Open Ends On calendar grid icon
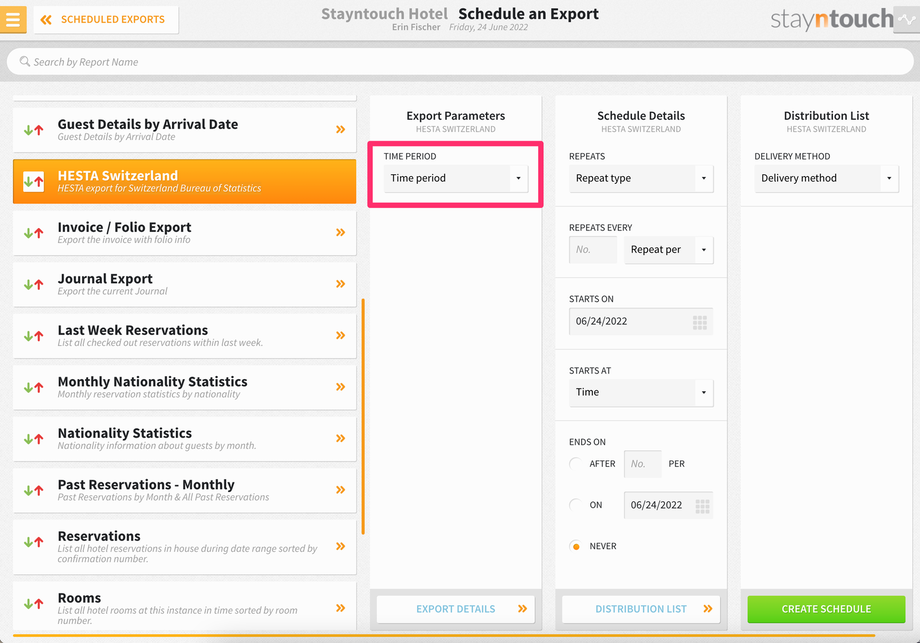The image size is (920, 643). pyautogui.click(x=702, y=506)
